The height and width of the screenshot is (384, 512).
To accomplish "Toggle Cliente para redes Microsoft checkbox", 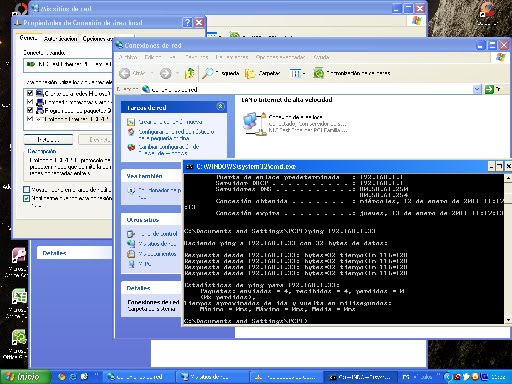I will click(30, 93).
